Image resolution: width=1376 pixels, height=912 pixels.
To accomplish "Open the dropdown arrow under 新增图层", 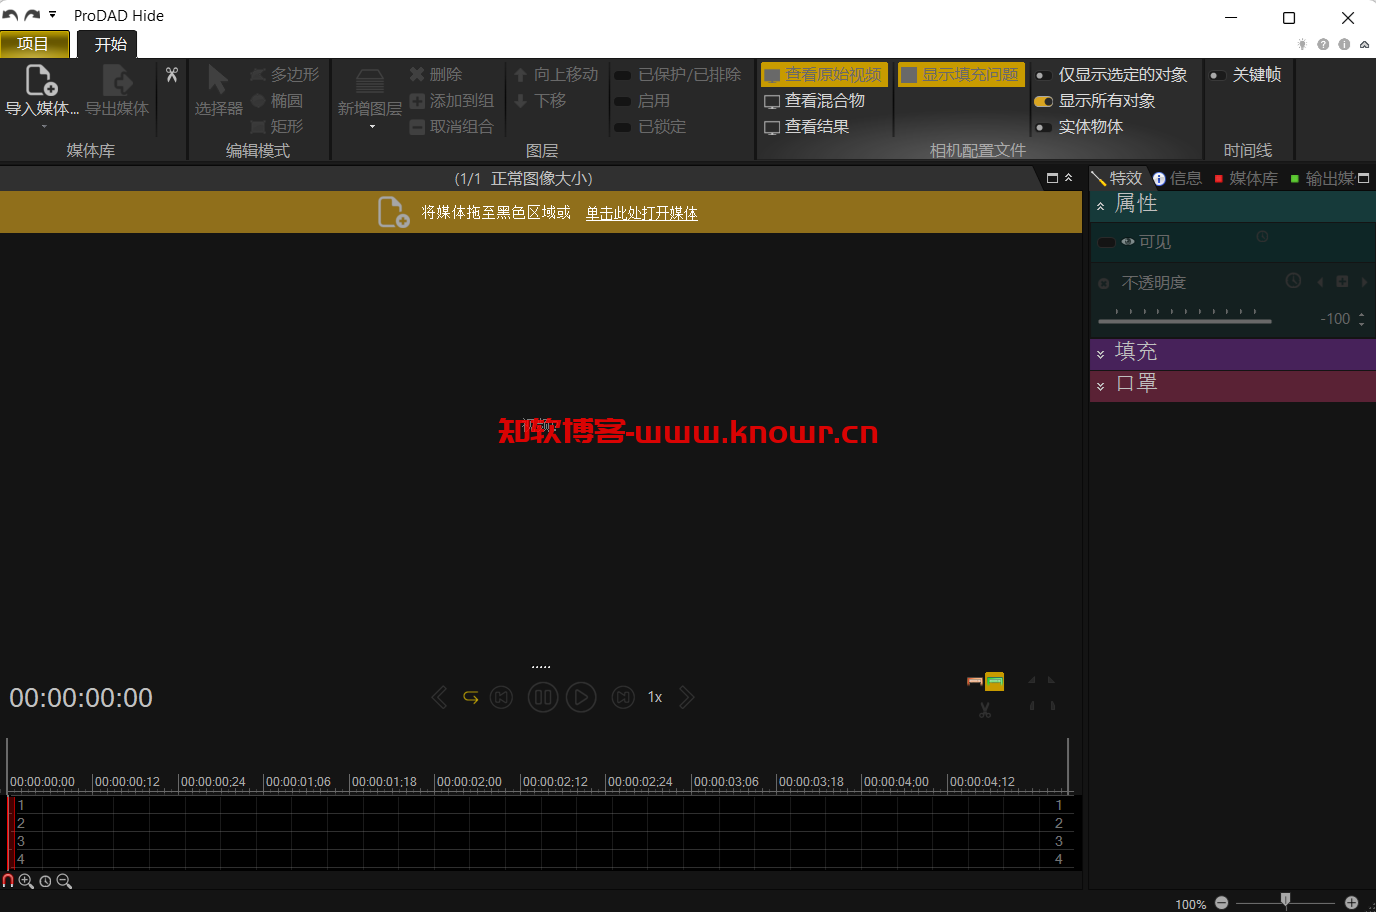I will pos(372,127).
